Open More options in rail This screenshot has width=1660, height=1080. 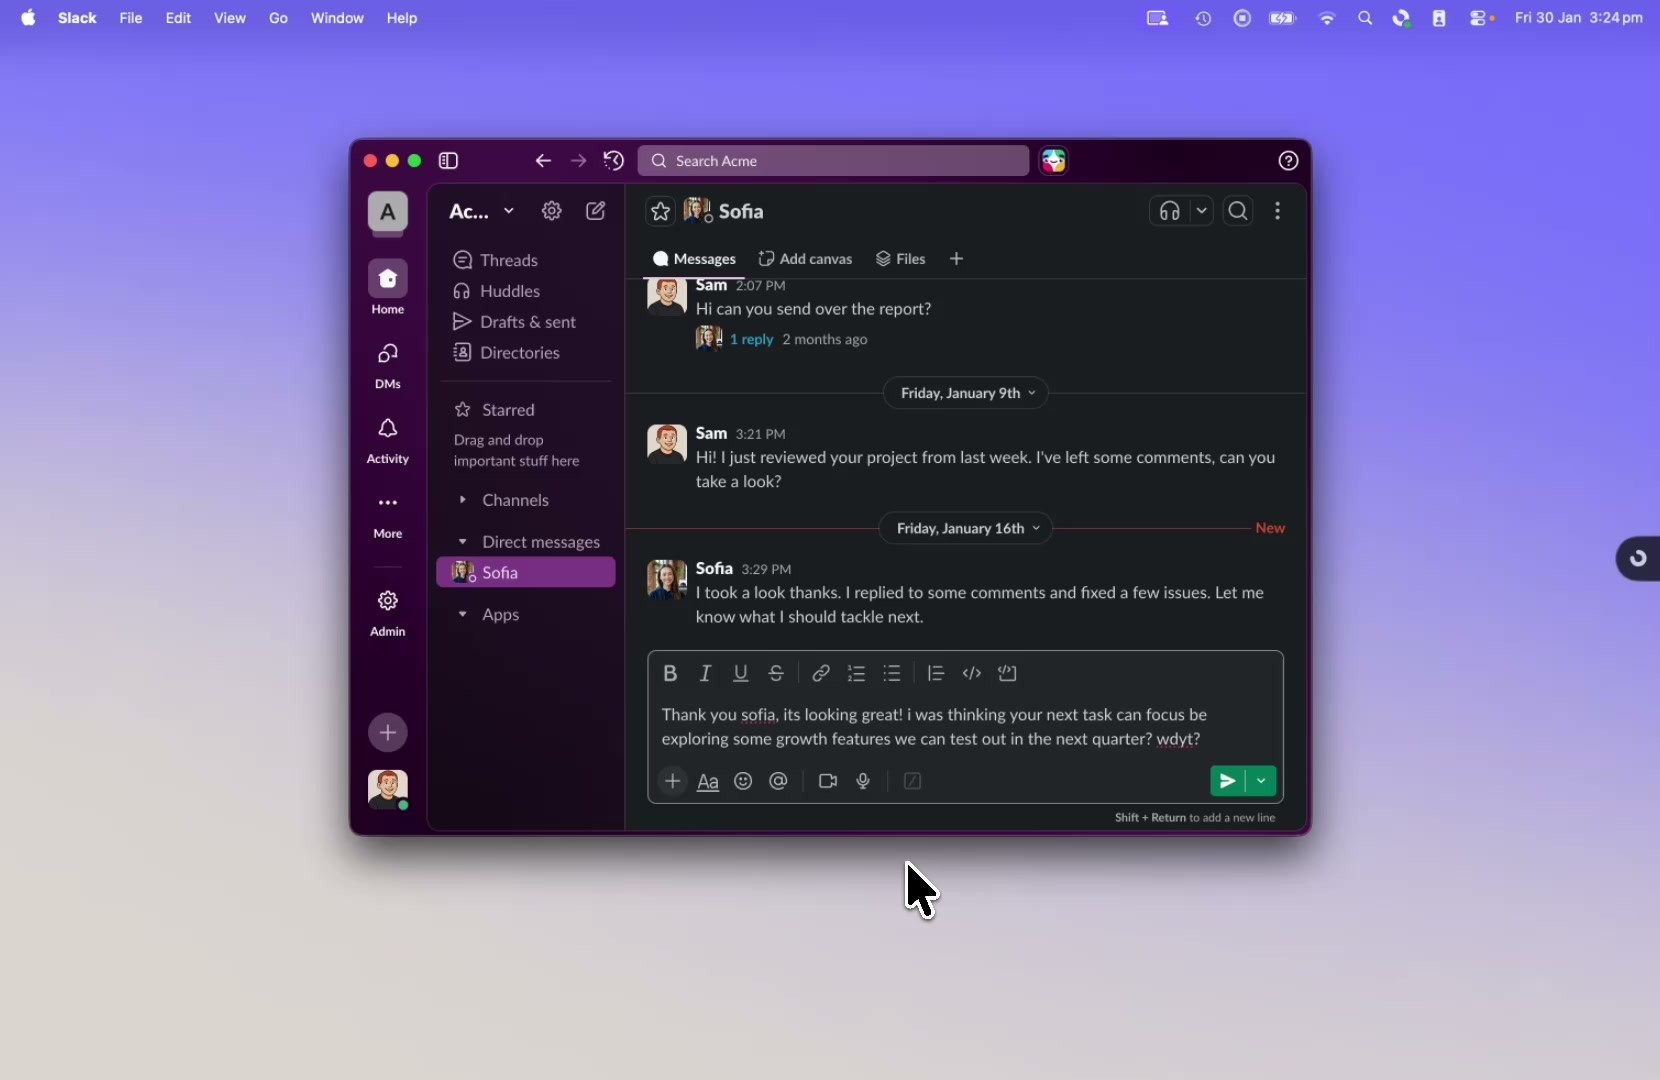pos(388,515)
